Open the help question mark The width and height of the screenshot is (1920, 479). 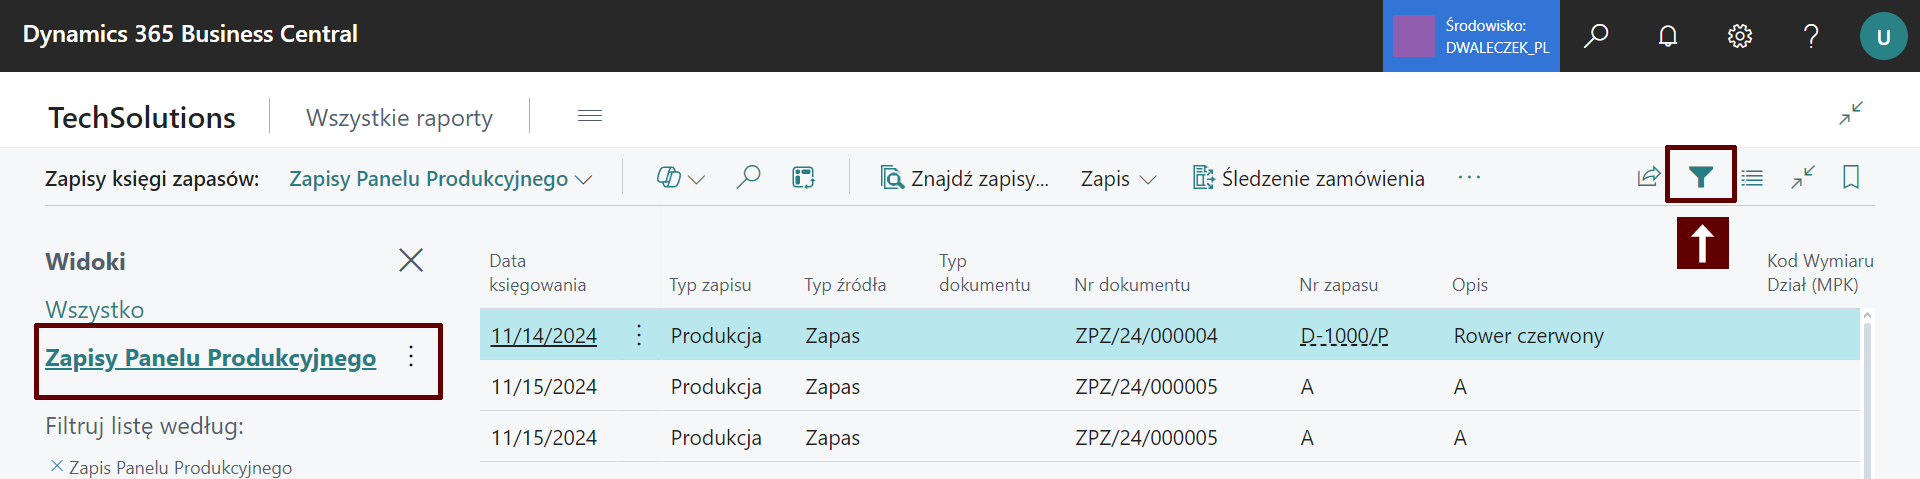pyautogui.click(x=1811, y=36)
